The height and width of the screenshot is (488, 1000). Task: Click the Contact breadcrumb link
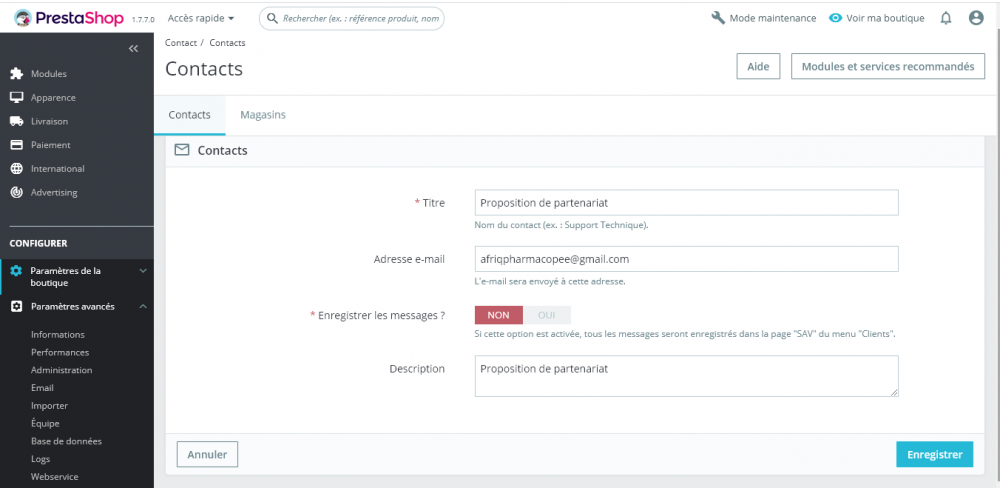180,43
